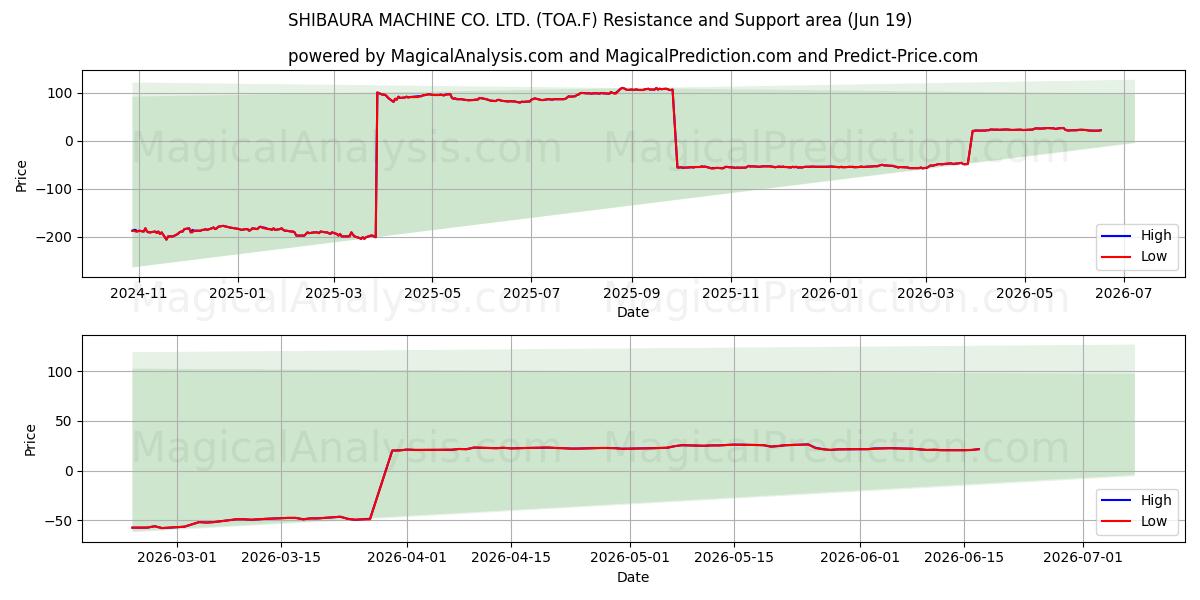Click the upper chart '2026-03' date tick
Image resolution: width=1200 pixels, height=600 pixels.
[925, 293]
